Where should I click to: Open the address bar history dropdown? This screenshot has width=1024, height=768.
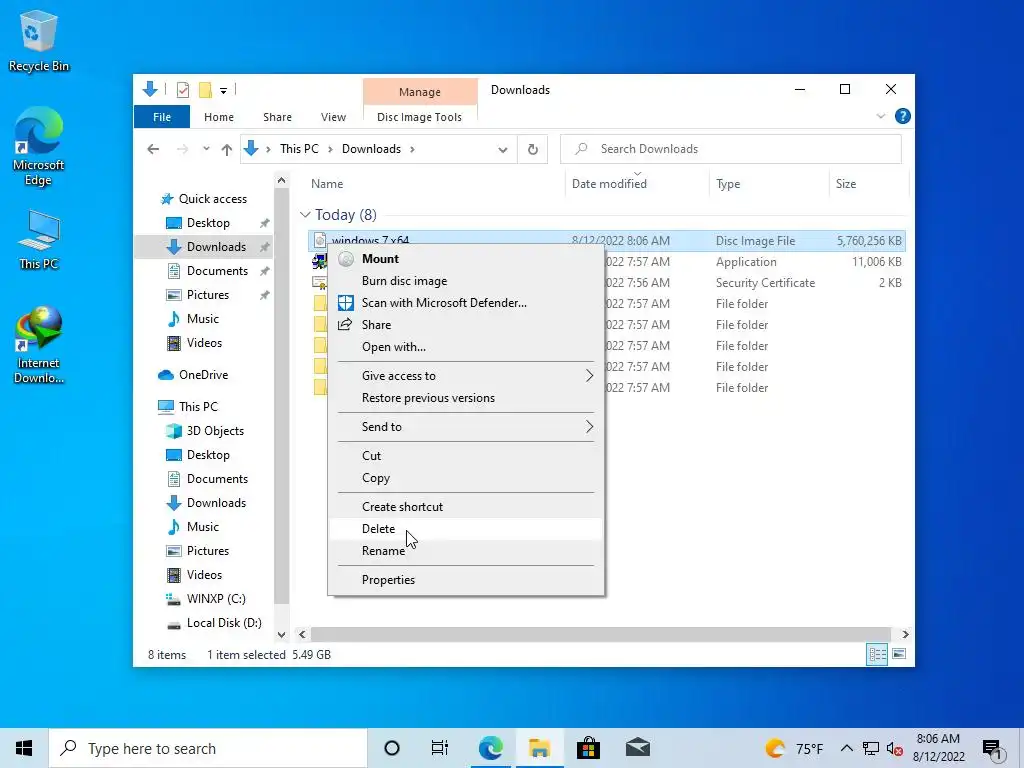click(x=502, y=150)
